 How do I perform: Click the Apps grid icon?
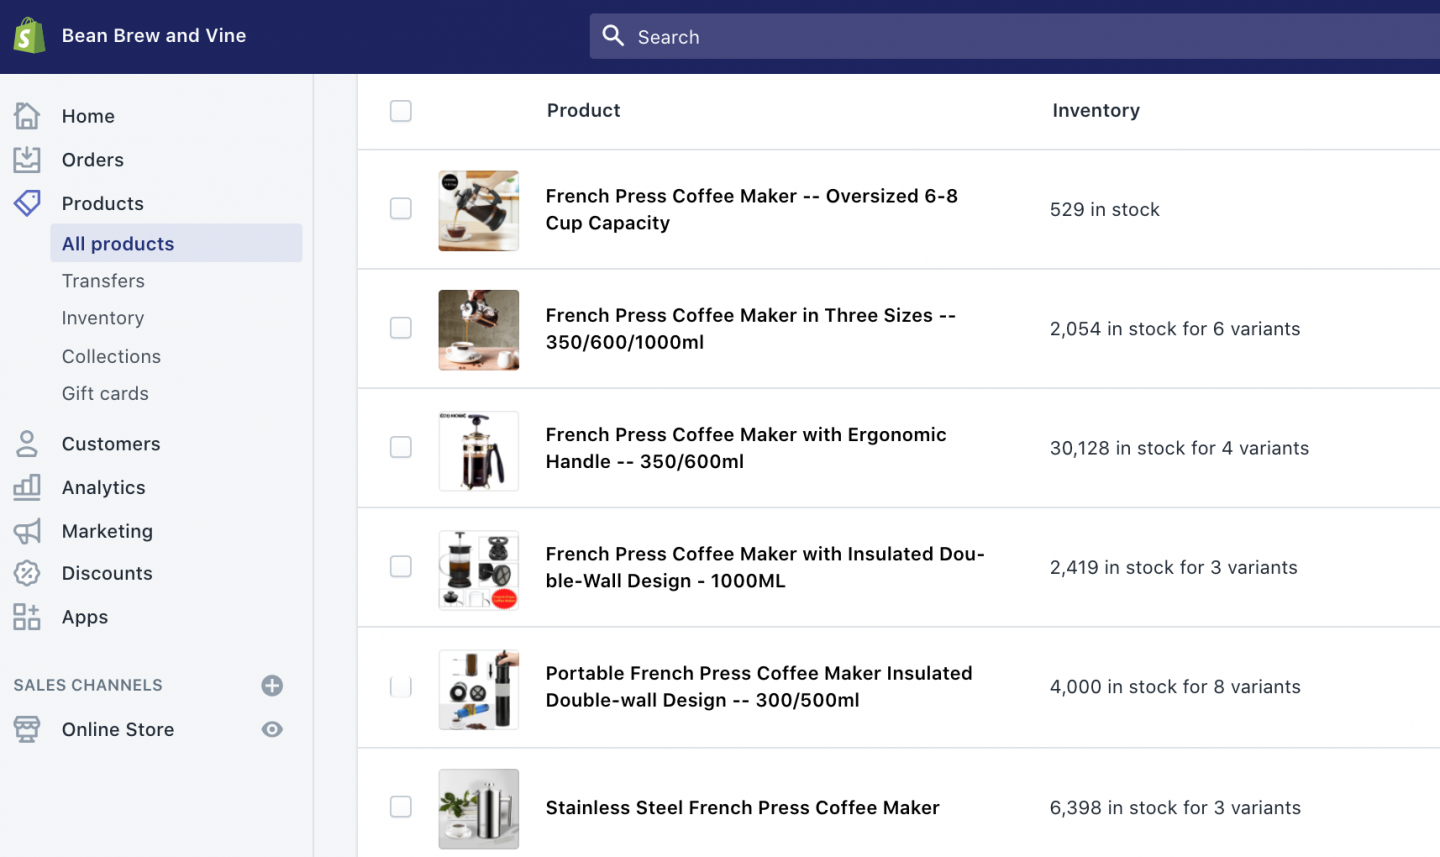coord(27,617)
